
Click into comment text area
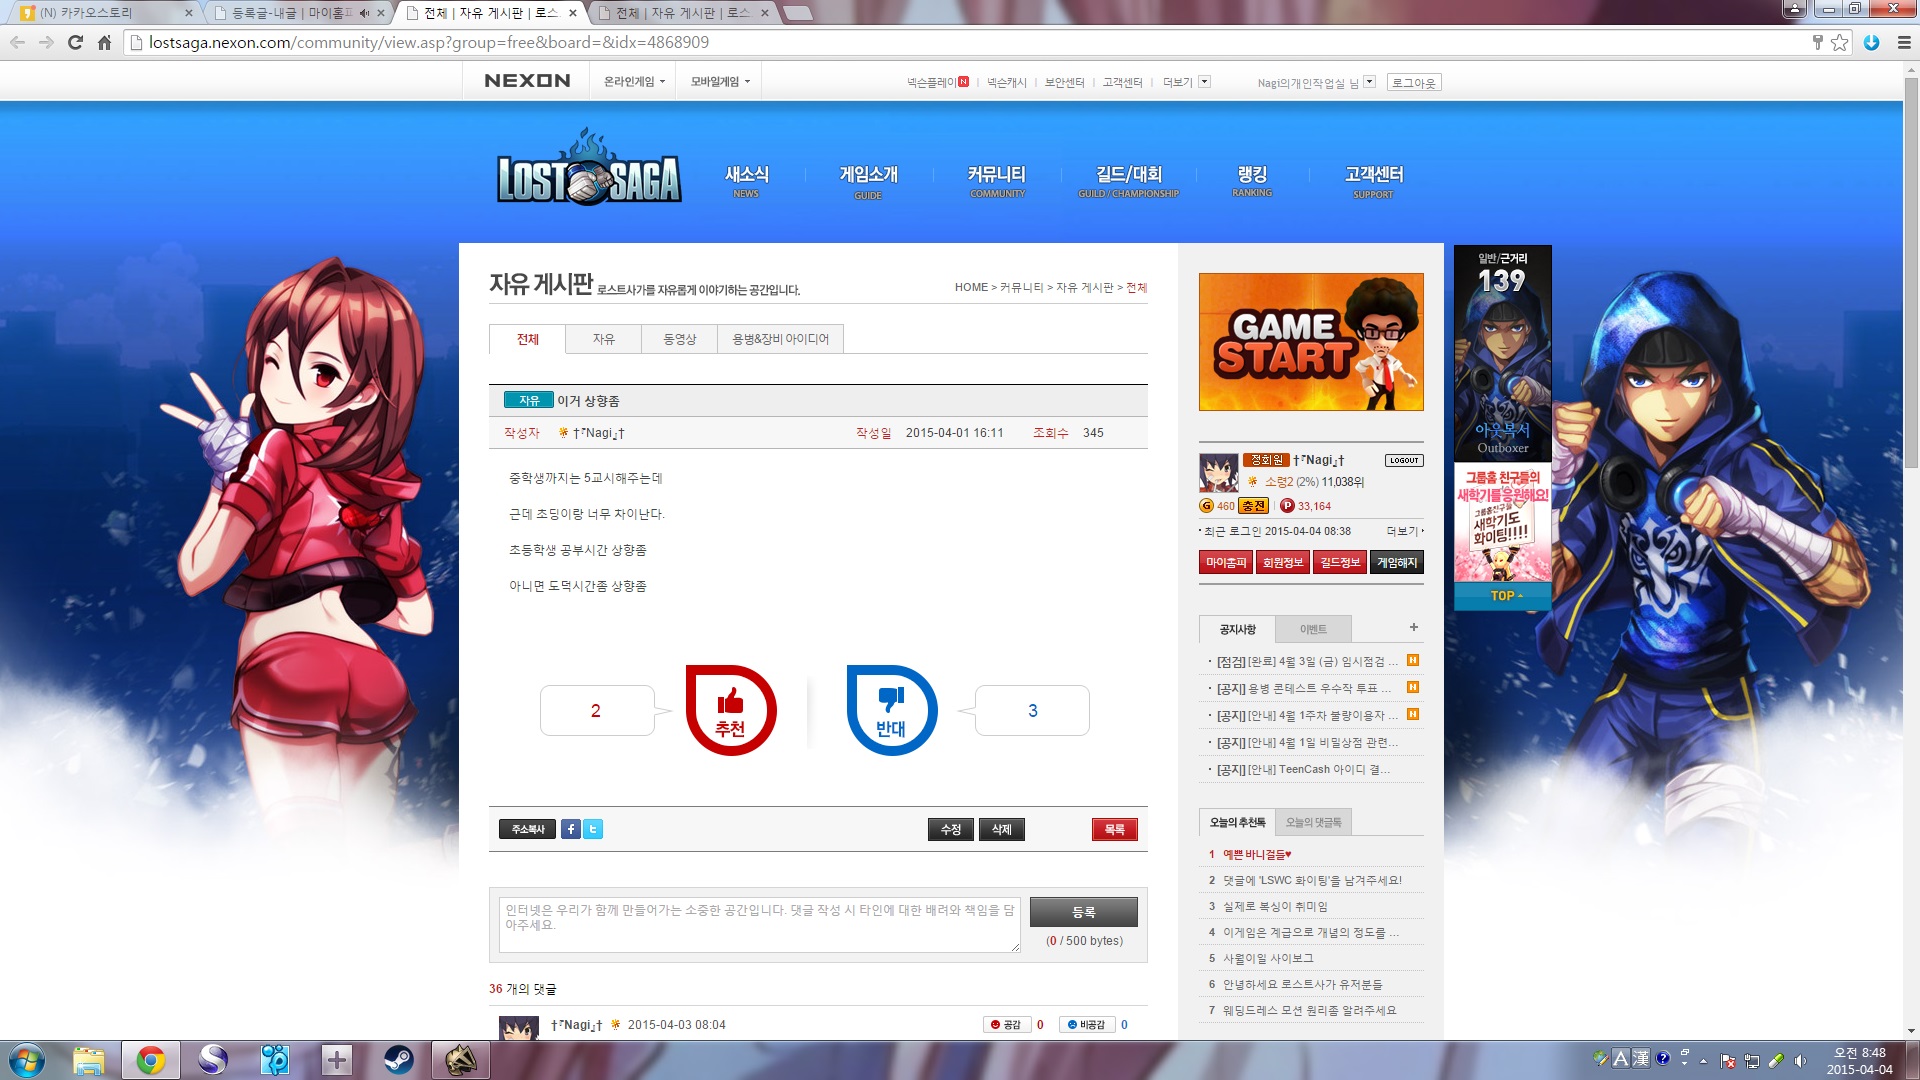click(760, 924)
